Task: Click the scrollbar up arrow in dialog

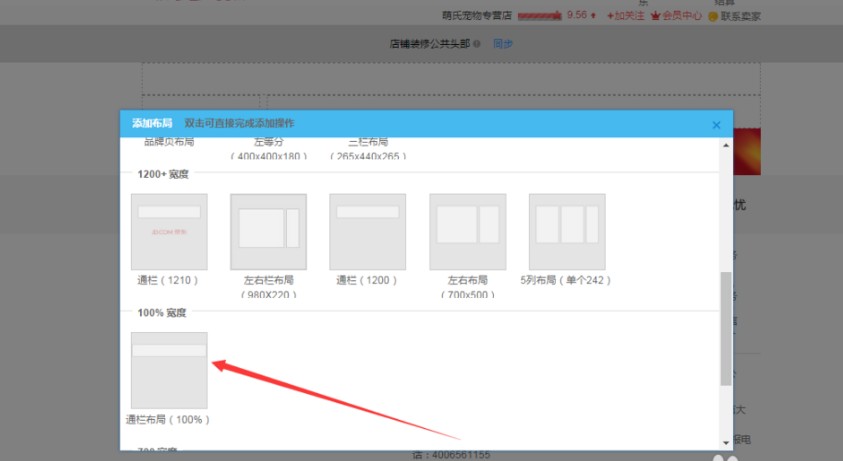Action: click(726, 146)
